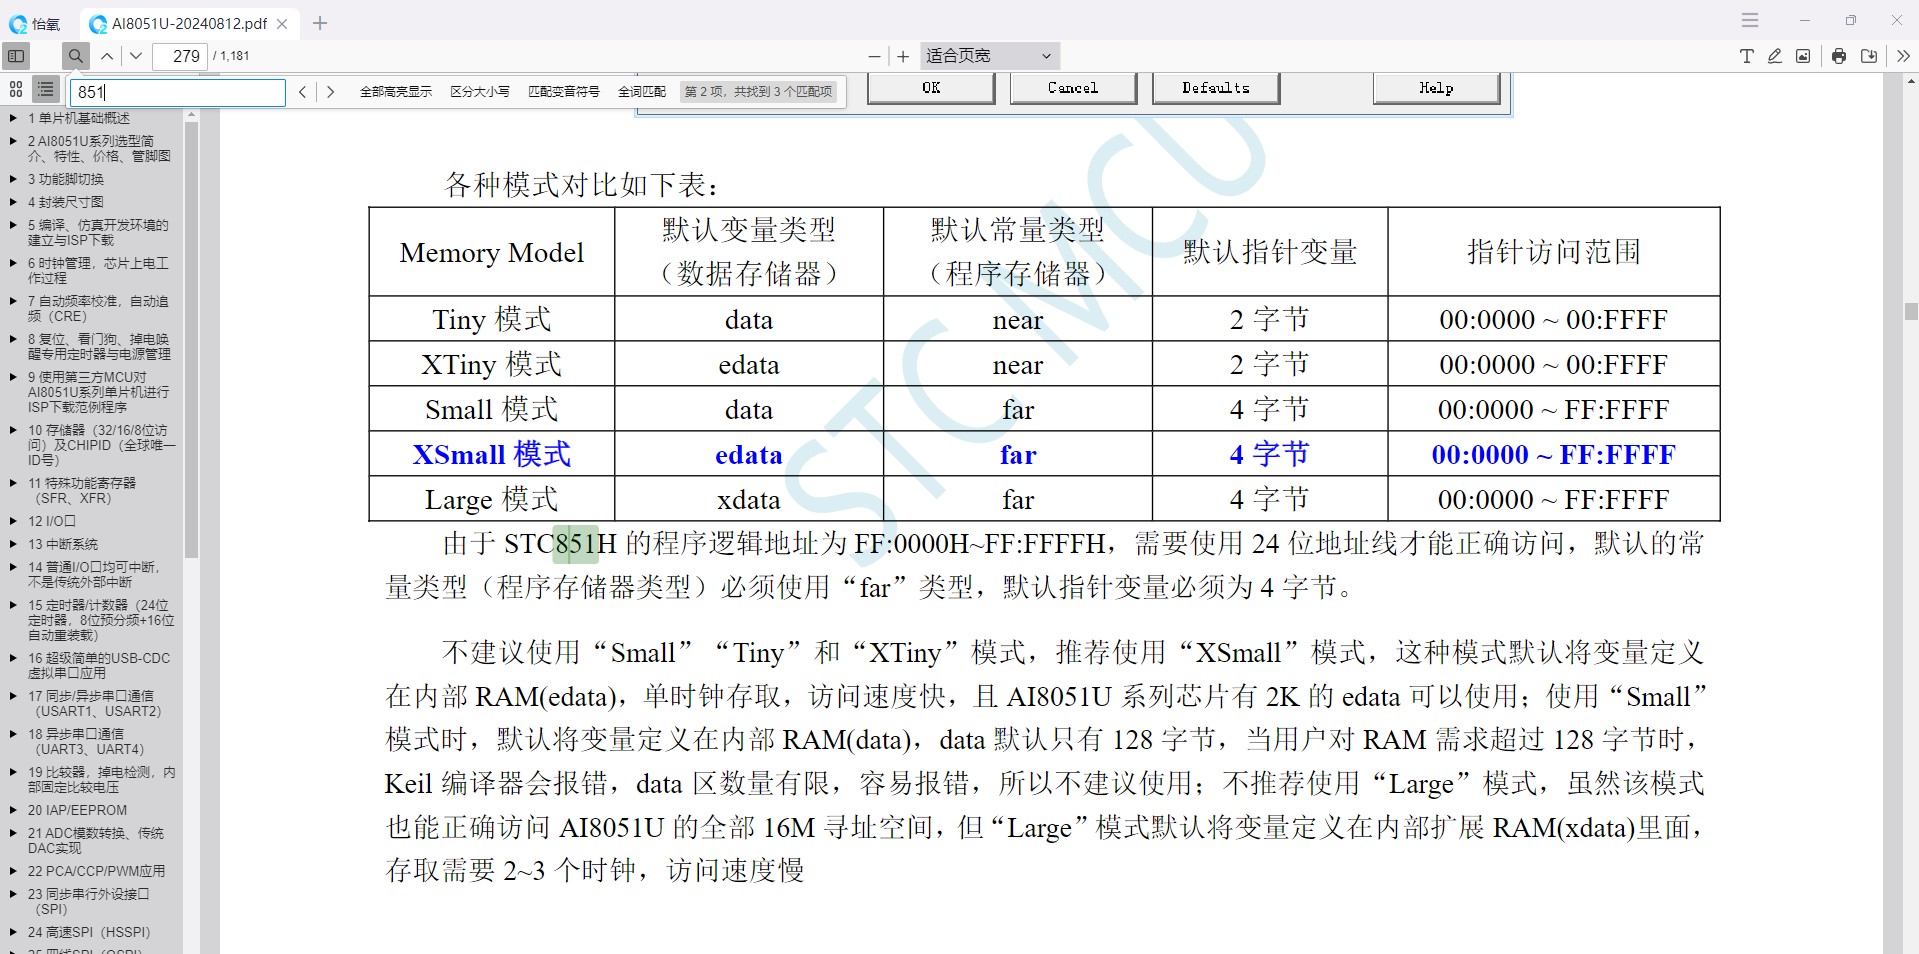Show thumbnail grid view in sidebar
1919x954 pixels.
pyautogui.click(x=16, y=90)
